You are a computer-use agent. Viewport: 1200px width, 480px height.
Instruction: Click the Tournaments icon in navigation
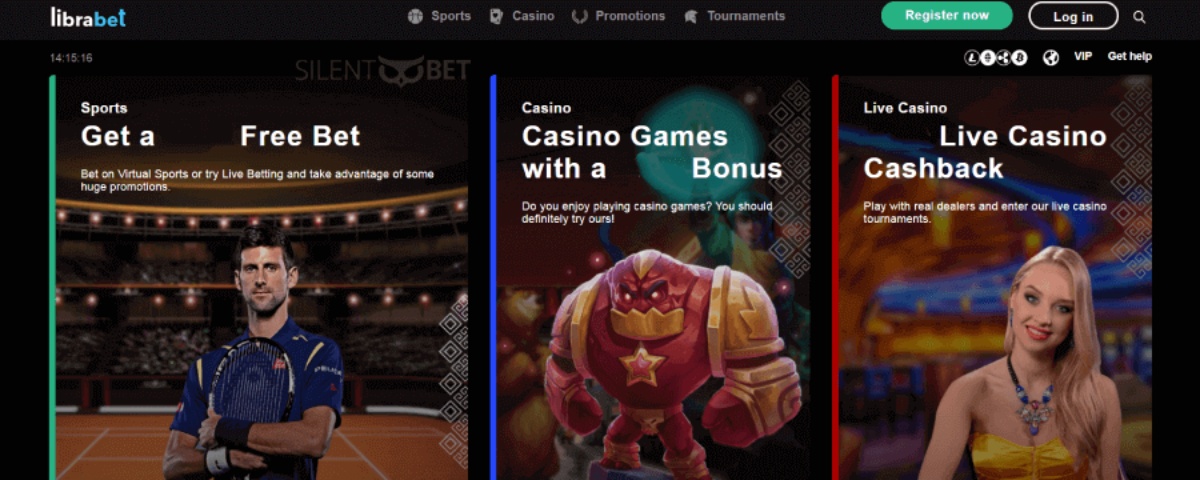click(690, 16)
